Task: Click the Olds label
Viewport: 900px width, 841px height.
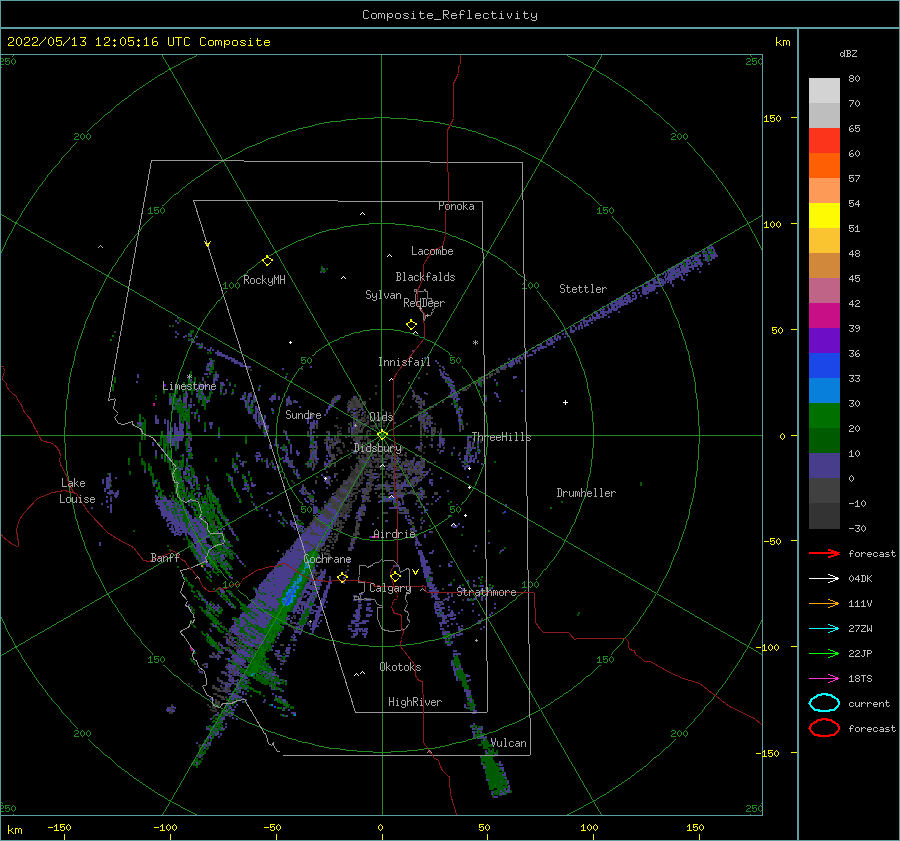Action: [381, 417]
